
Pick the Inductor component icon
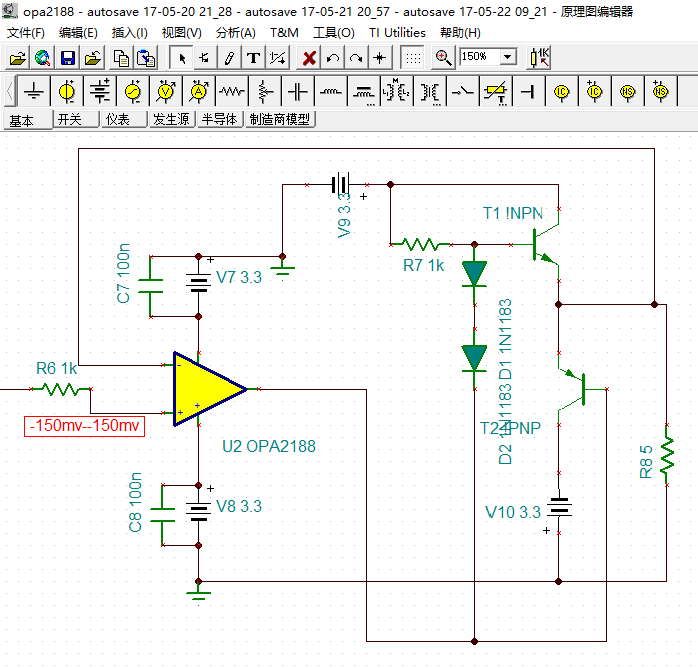[331, 92]
